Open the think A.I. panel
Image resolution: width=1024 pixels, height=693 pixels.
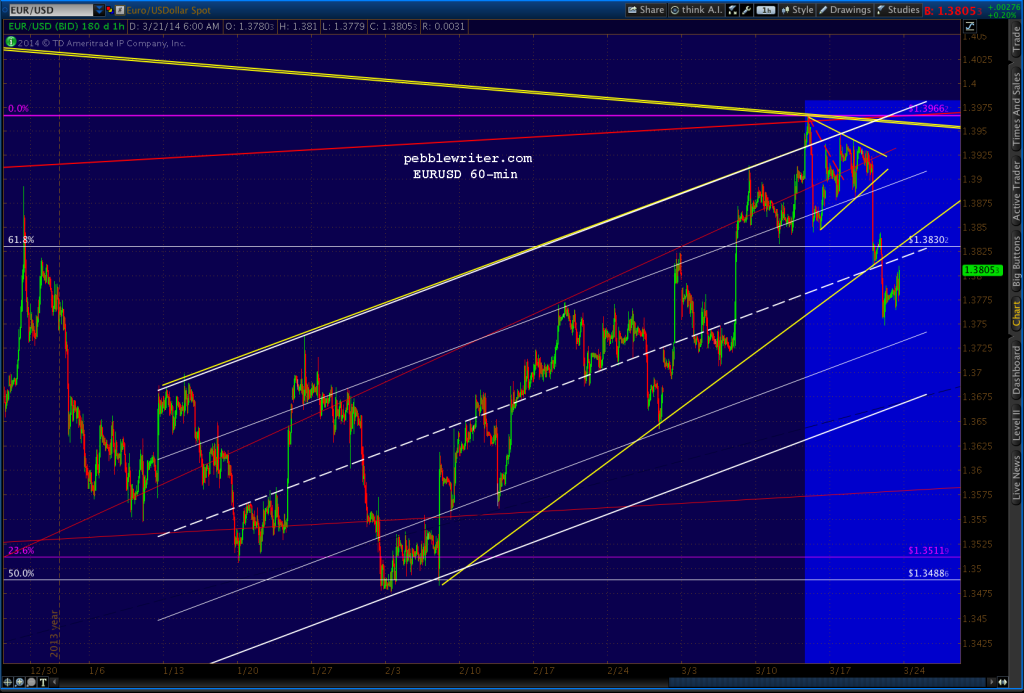coord(697,9)
